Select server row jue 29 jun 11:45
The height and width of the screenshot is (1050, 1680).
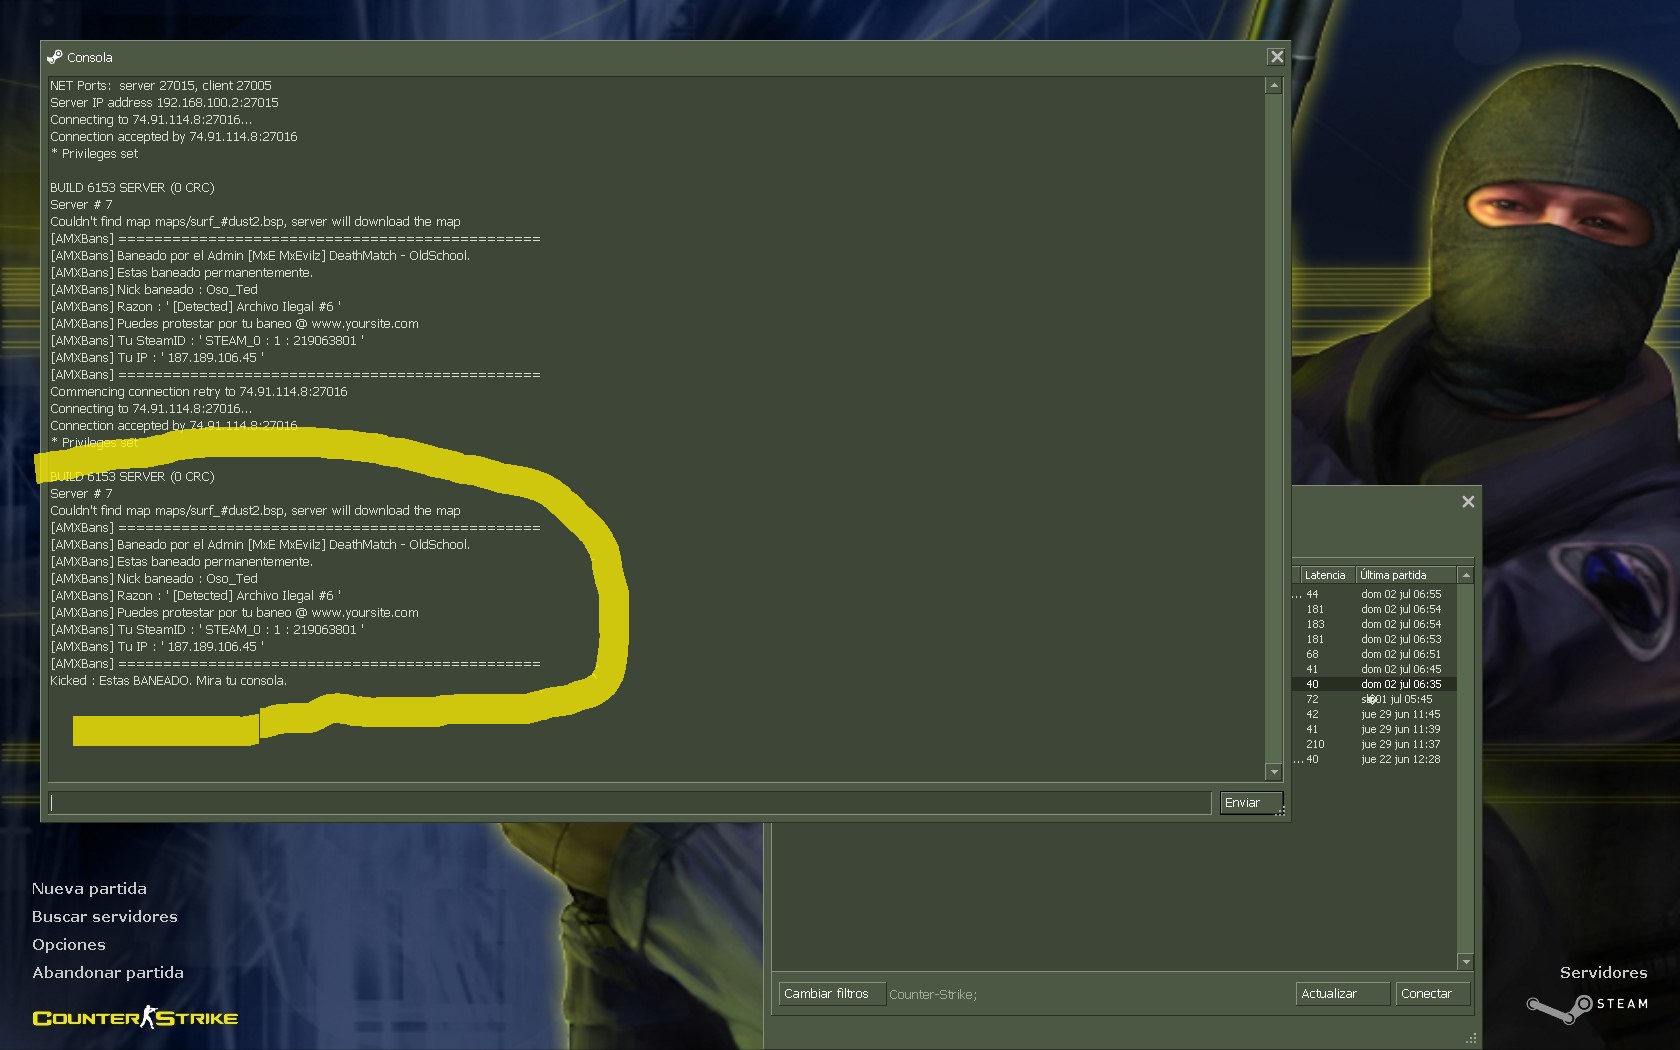click(1375, 714)
